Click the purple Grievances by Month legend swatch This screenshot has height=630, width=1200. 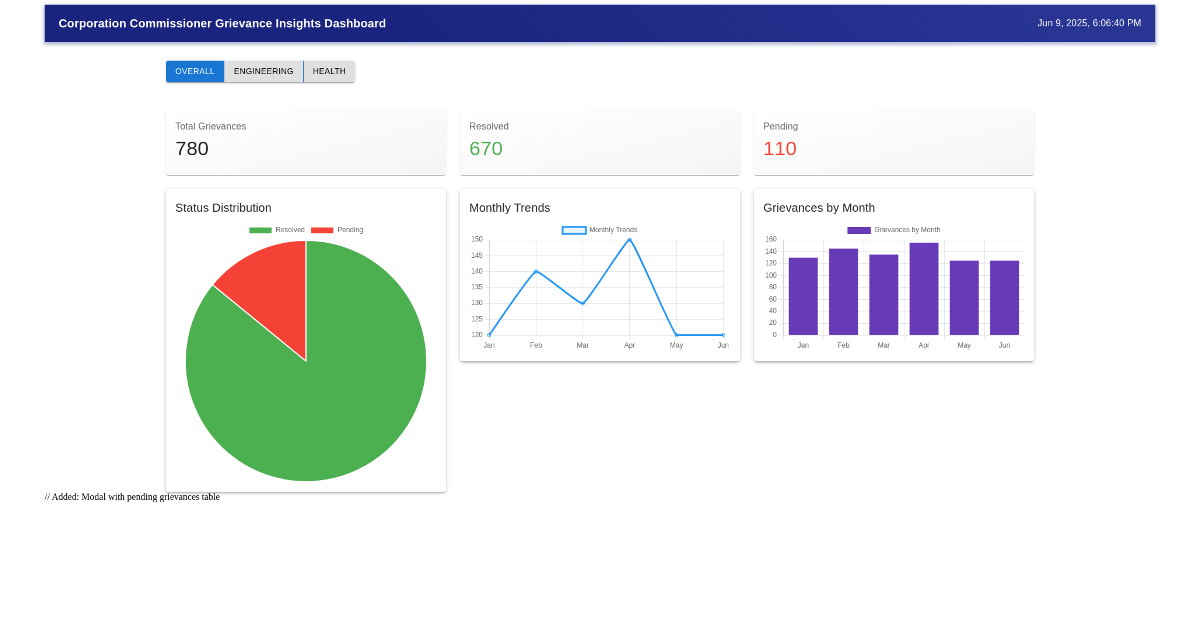(859, 230)
